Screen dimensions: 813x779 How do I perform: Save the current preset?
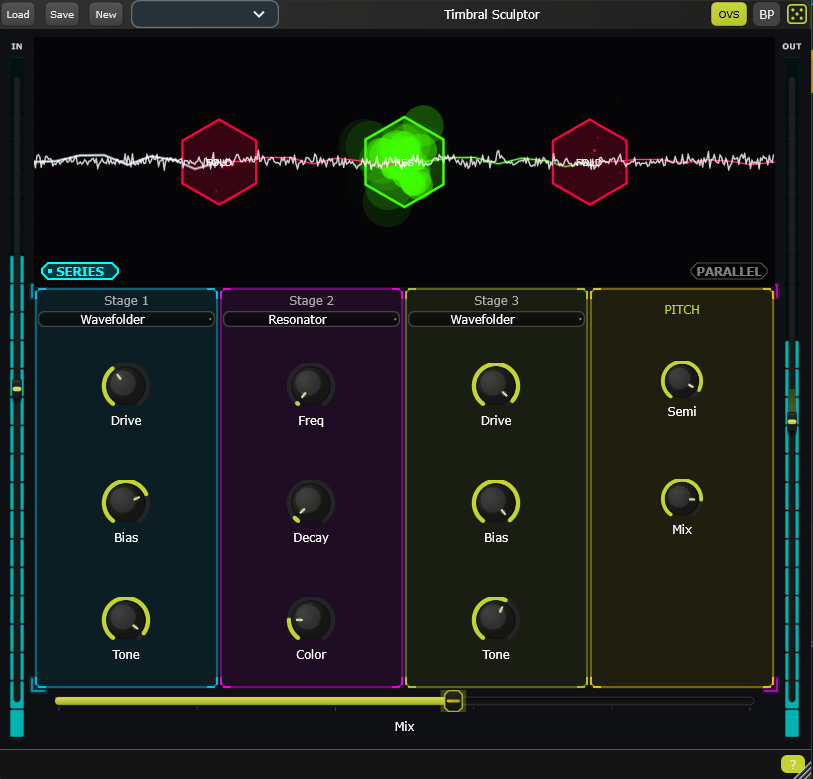pos(61,13)
